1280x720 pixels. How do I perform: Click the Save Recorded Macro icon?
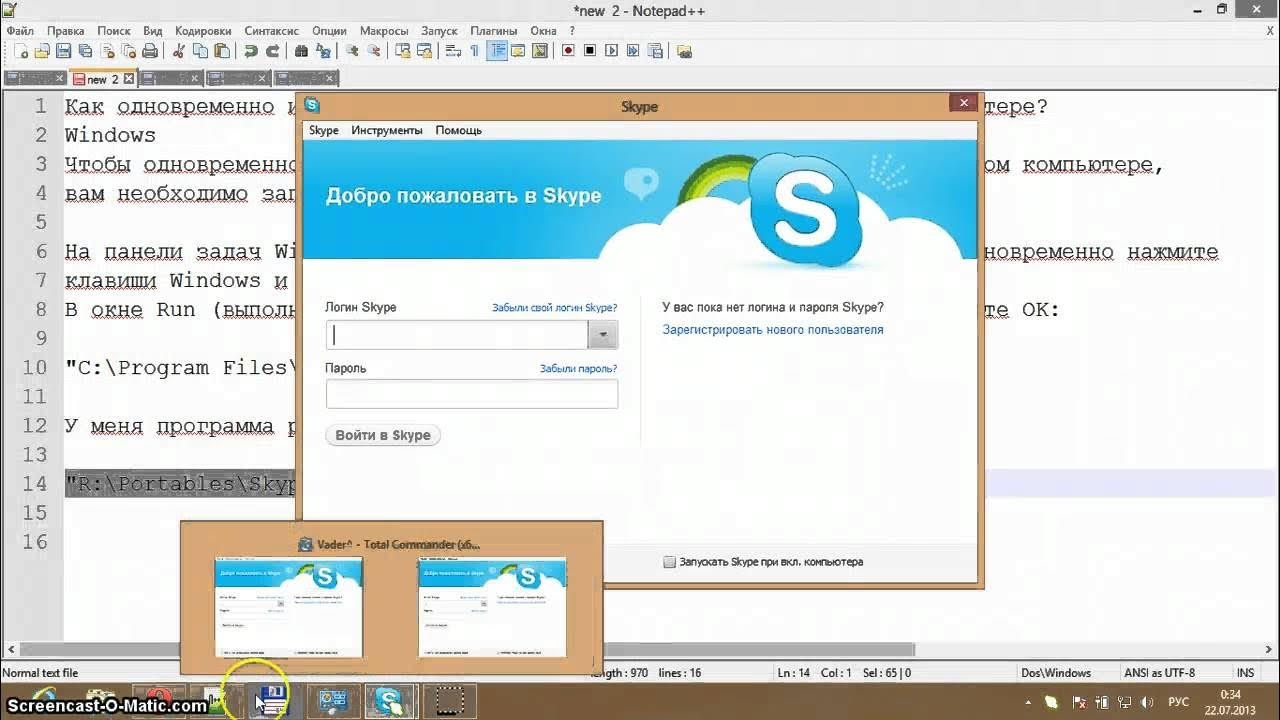coord(655,50)
